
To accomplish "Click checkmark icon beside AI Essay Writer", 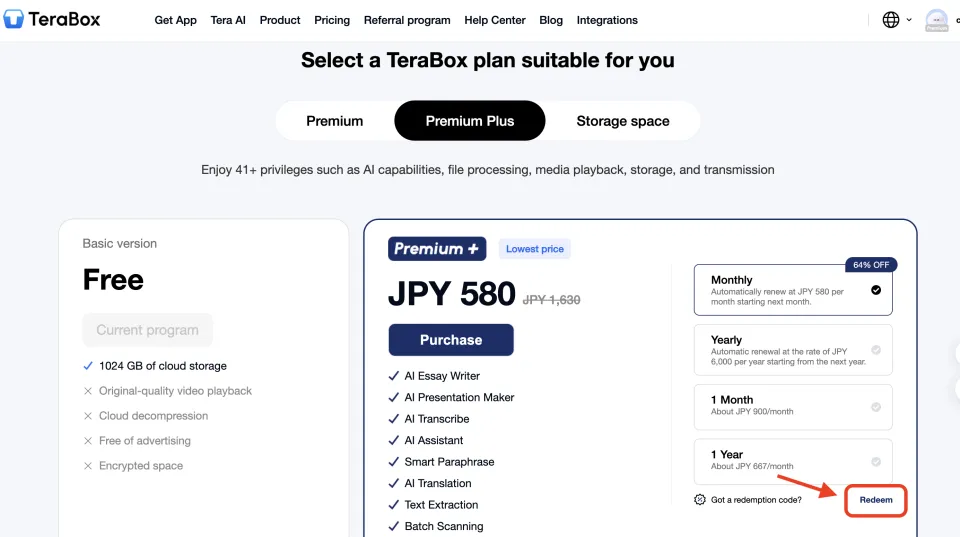I will 394,376.
